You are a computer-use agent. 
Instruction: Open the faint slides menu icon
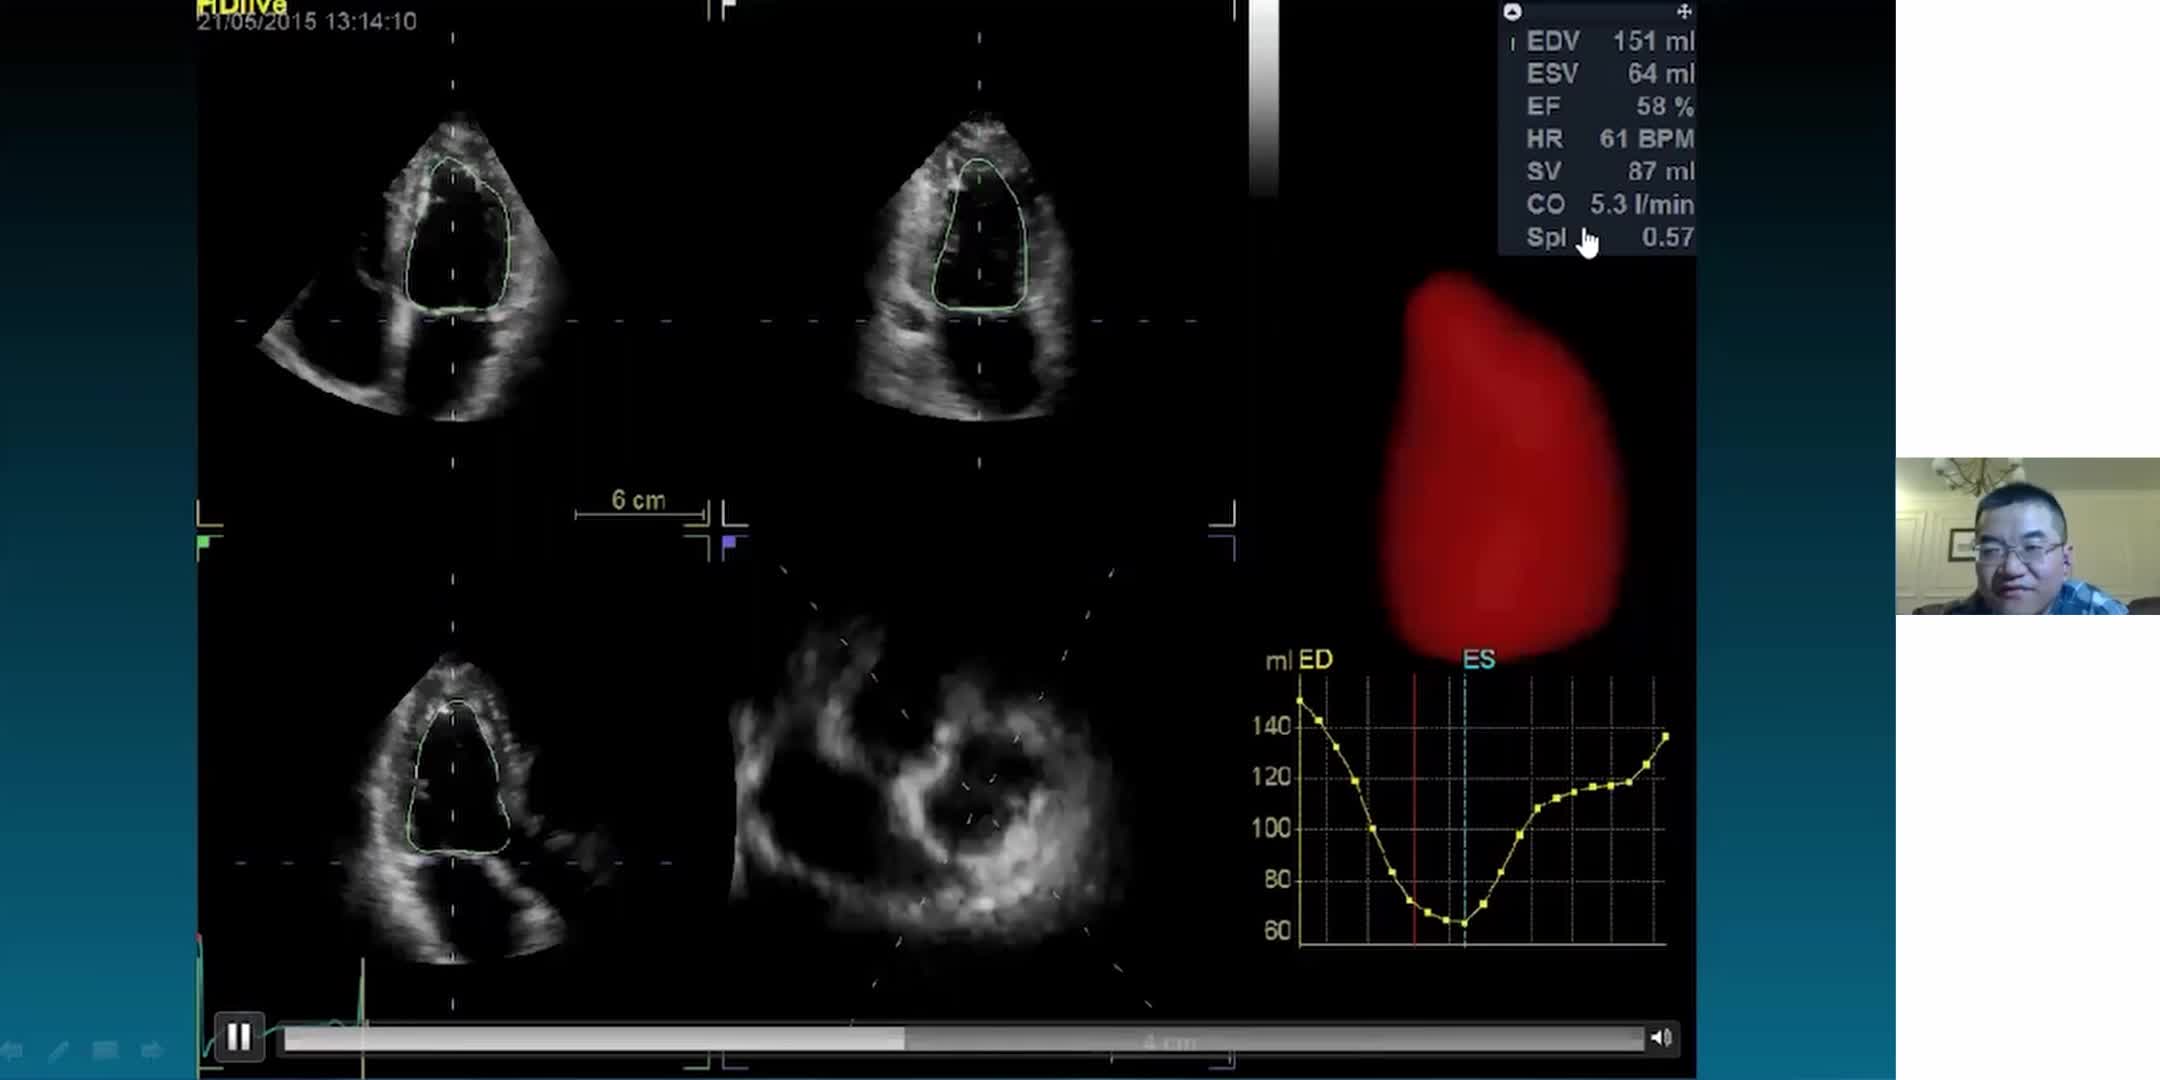point(105,1050)
